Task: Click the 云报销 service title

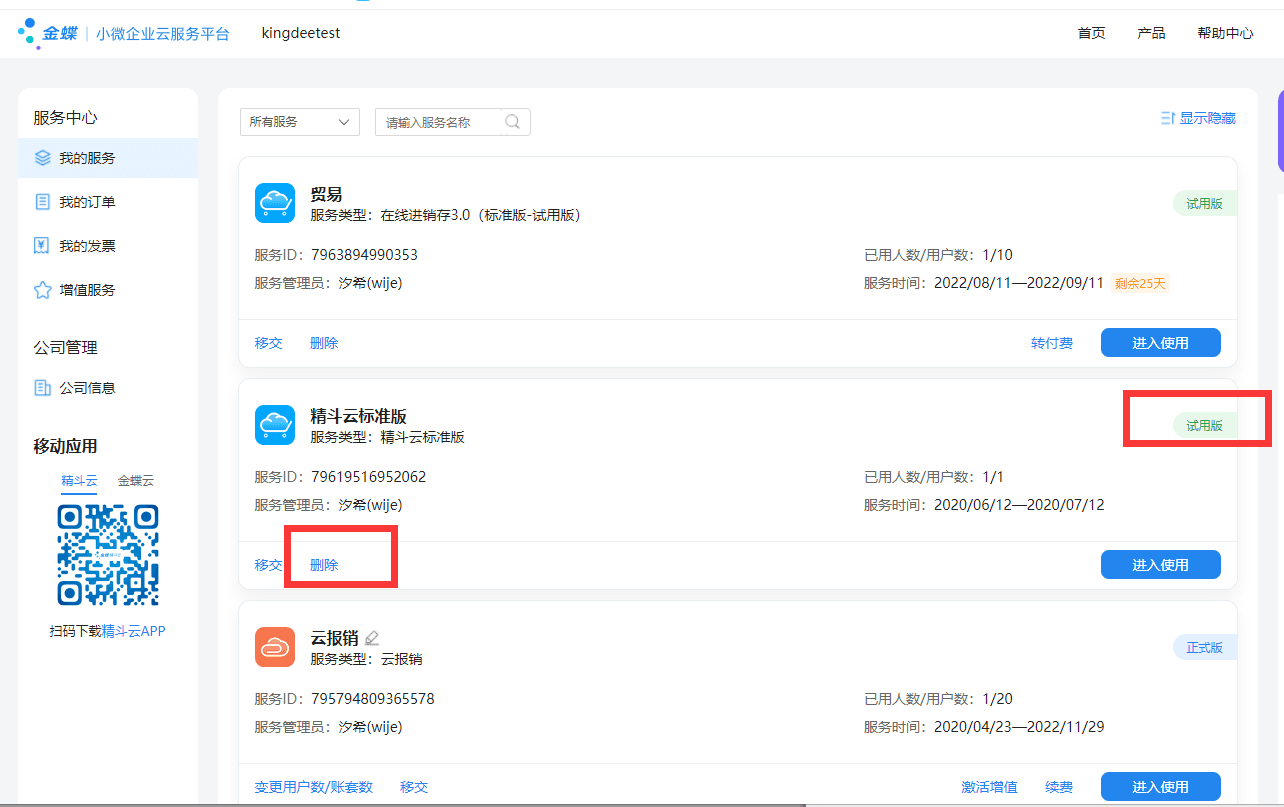Action: point(334,638)
